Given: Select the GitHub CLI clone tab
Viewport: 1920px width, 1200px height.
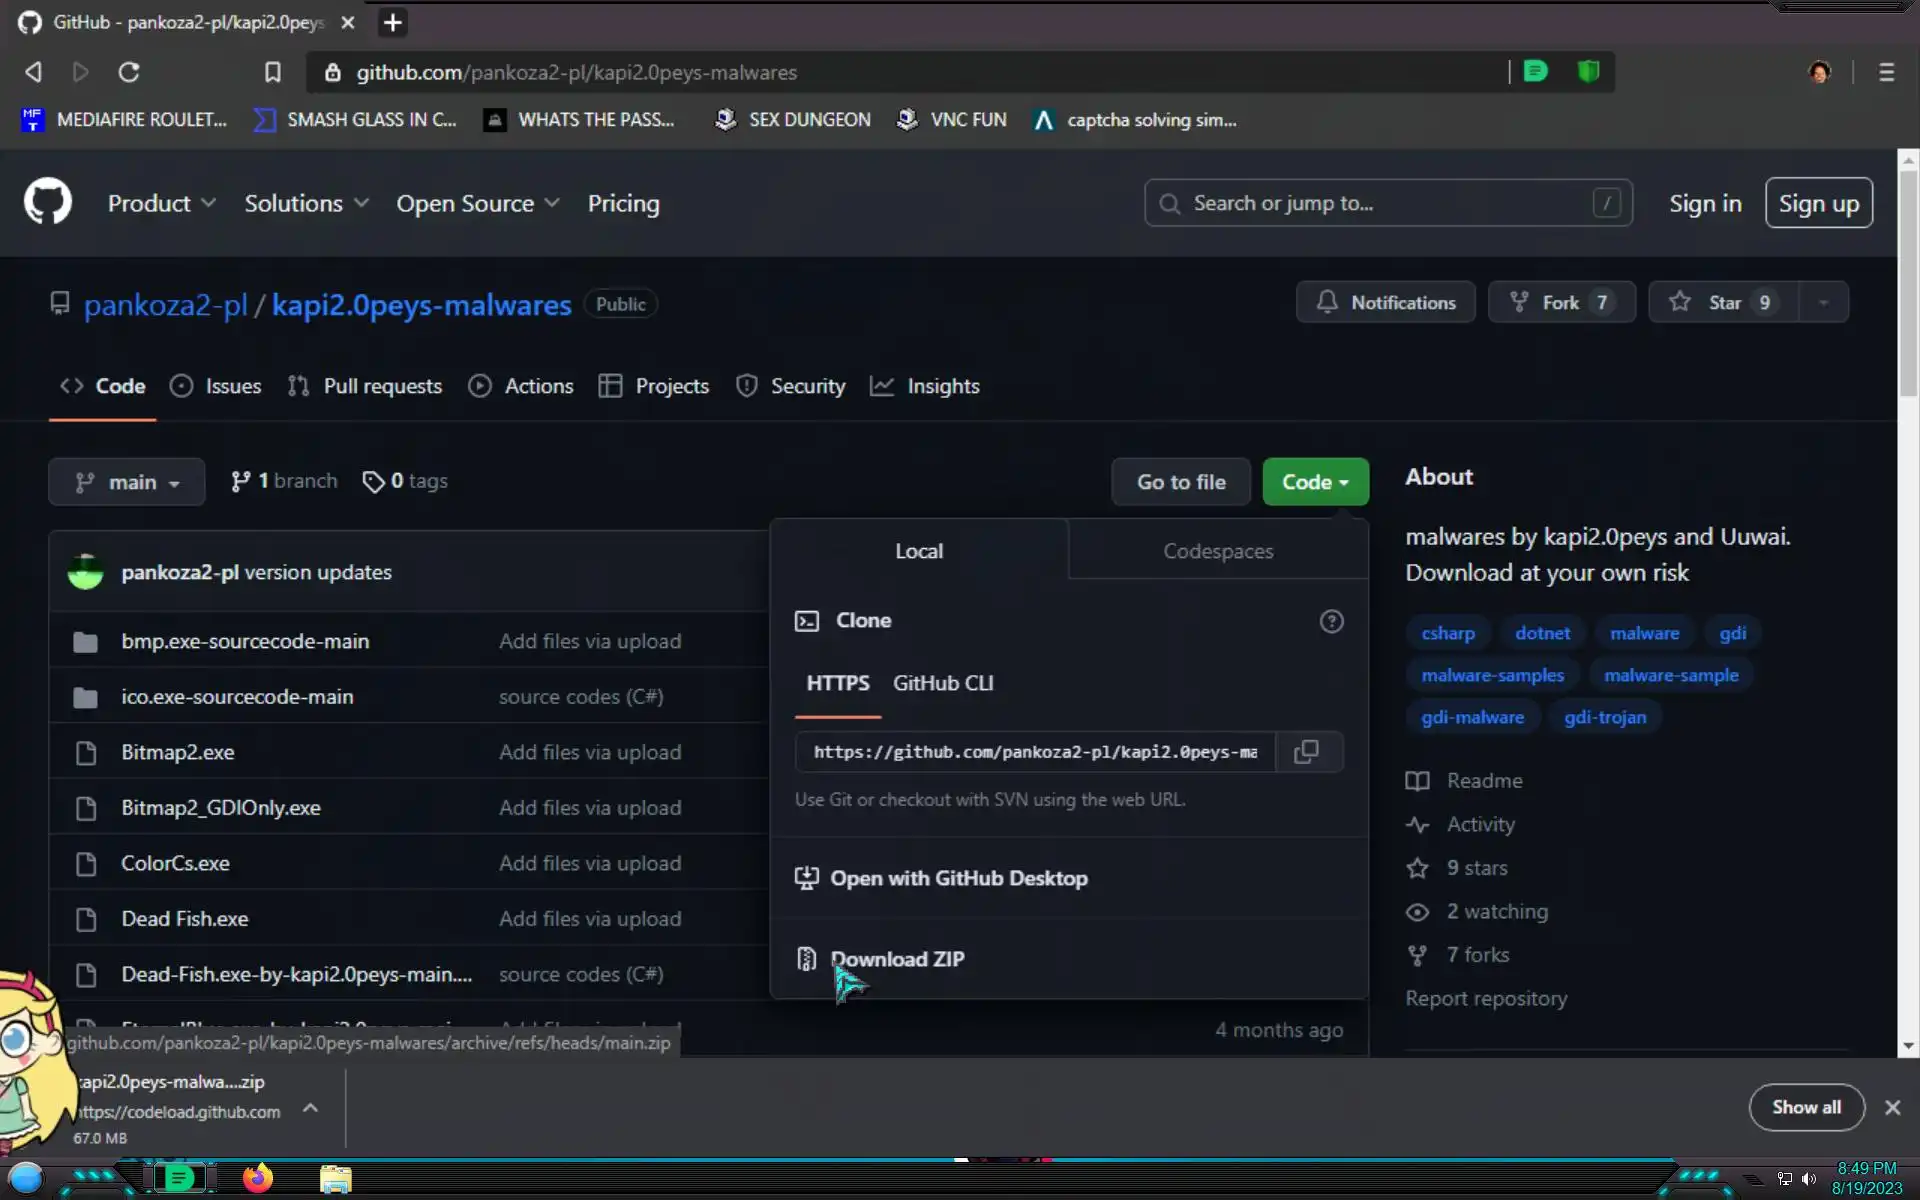Looking at the screenshot, I should 942,683.
